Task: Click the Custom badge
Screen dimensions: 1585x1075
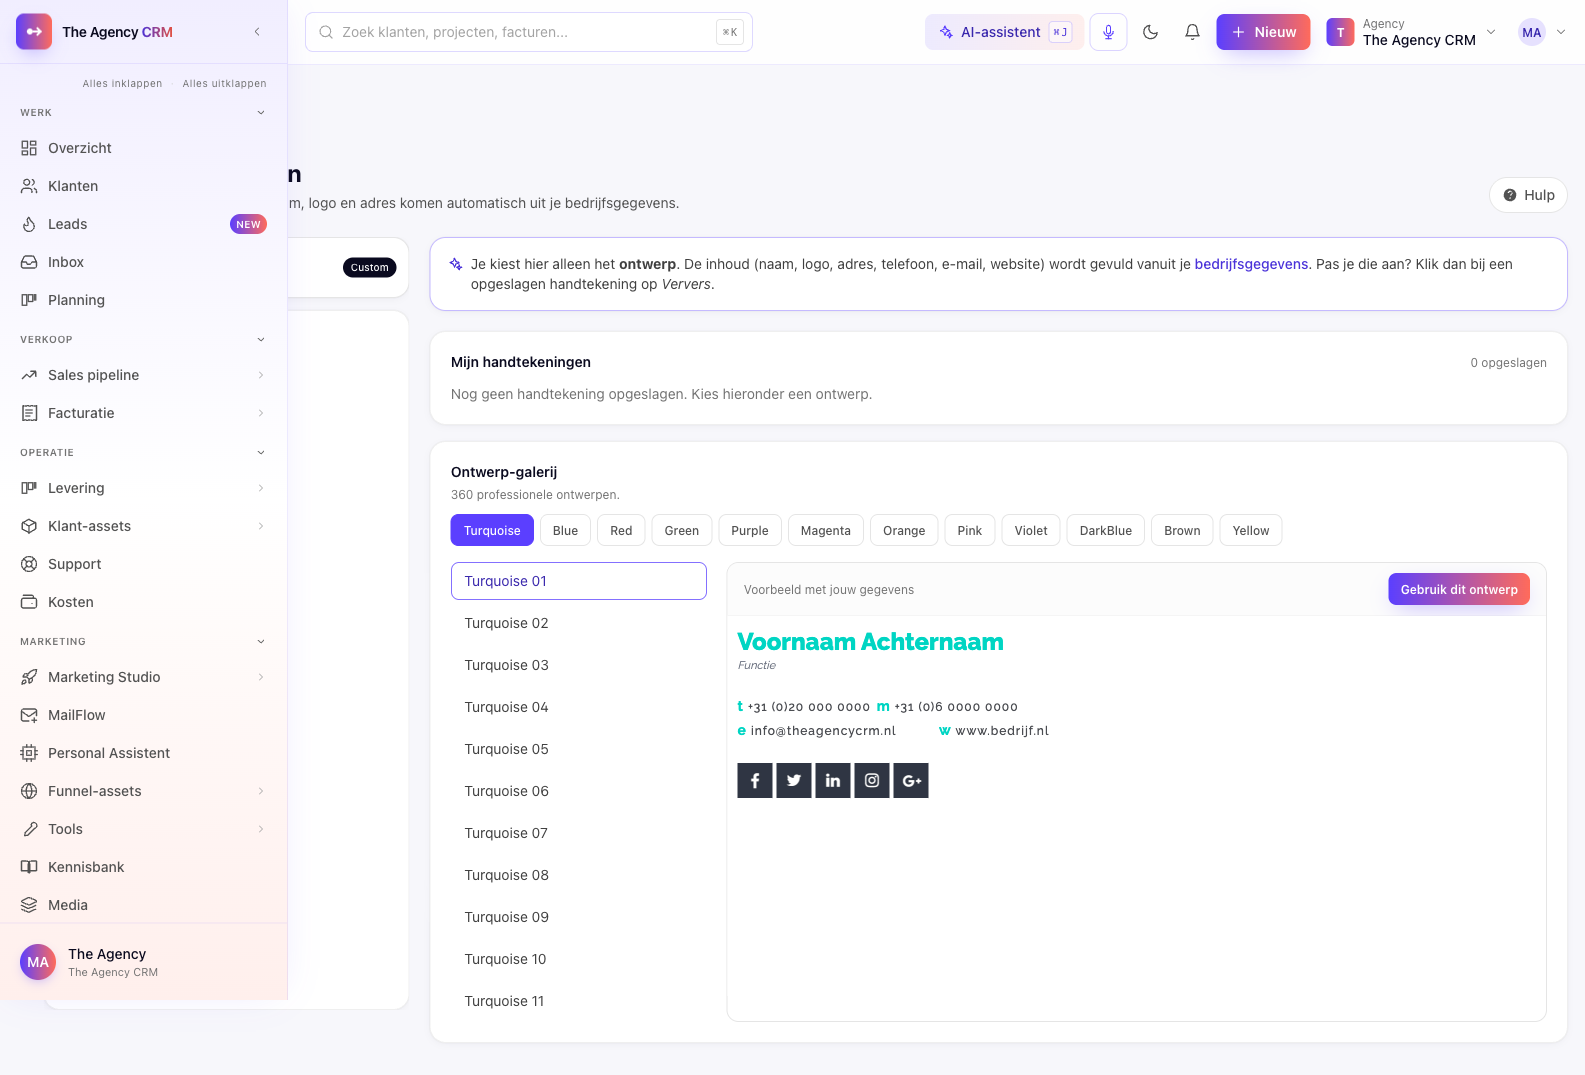Action: [x=369, y=267]
